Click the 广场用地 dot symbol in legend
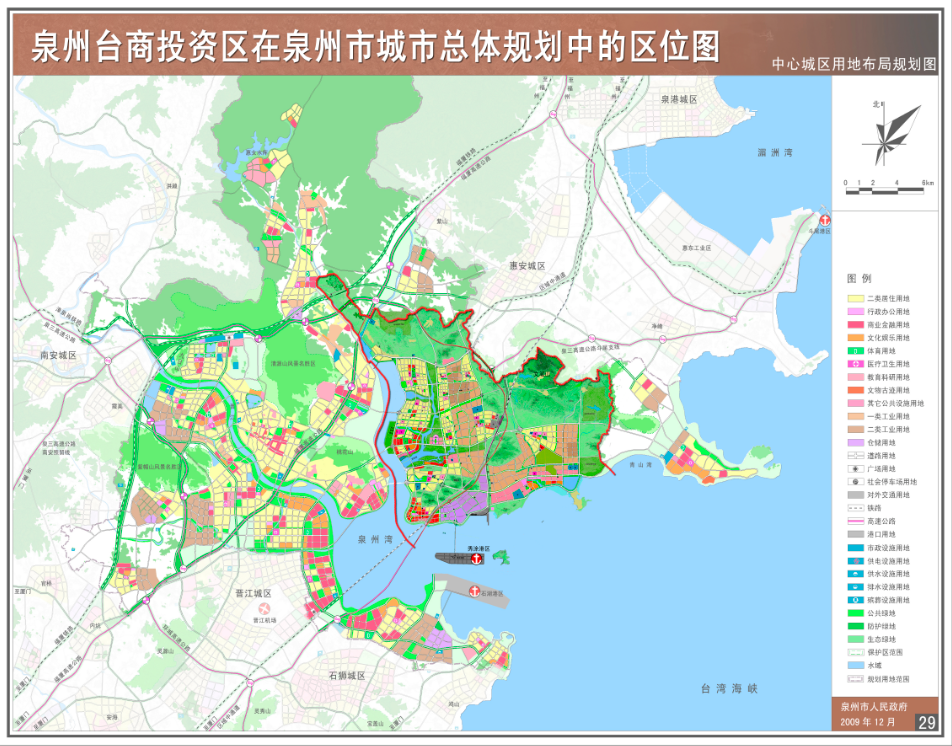 point(854,468)
